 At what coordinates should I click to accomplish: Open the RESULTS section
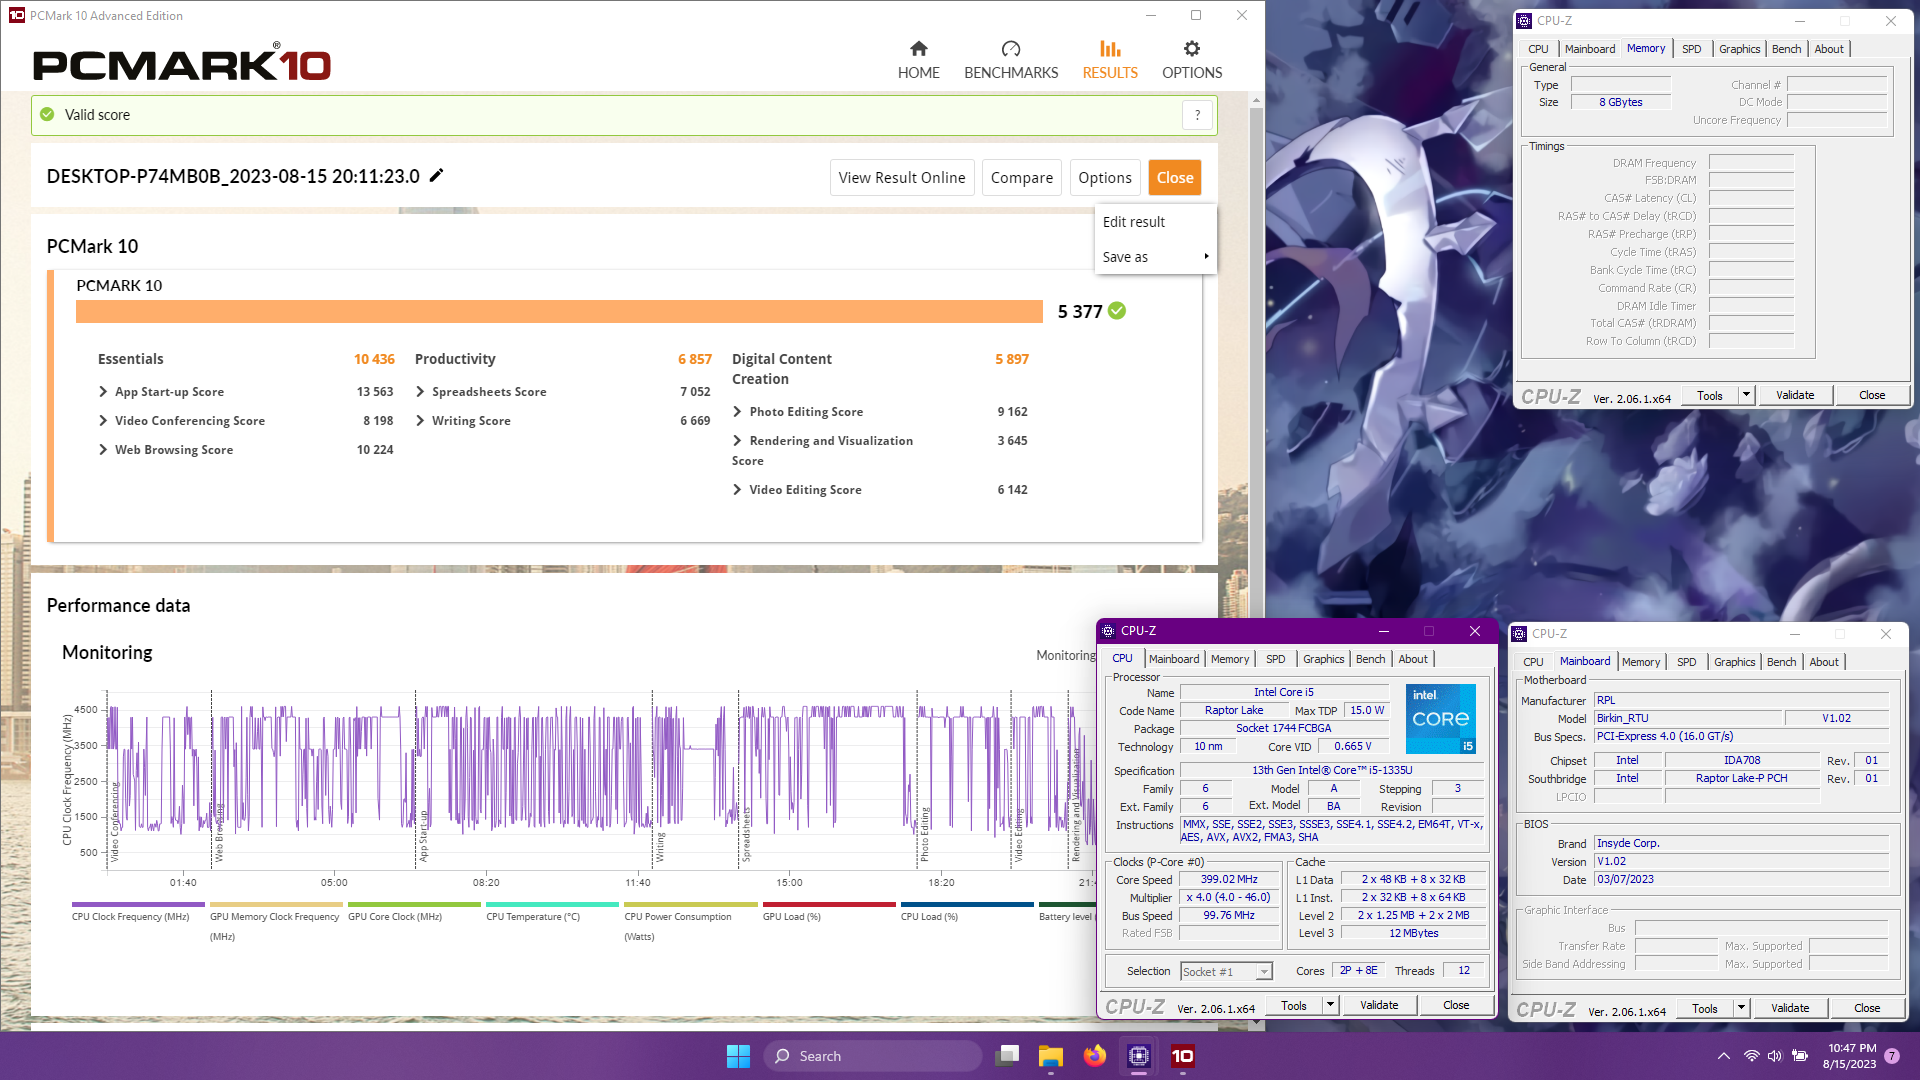1110,60
